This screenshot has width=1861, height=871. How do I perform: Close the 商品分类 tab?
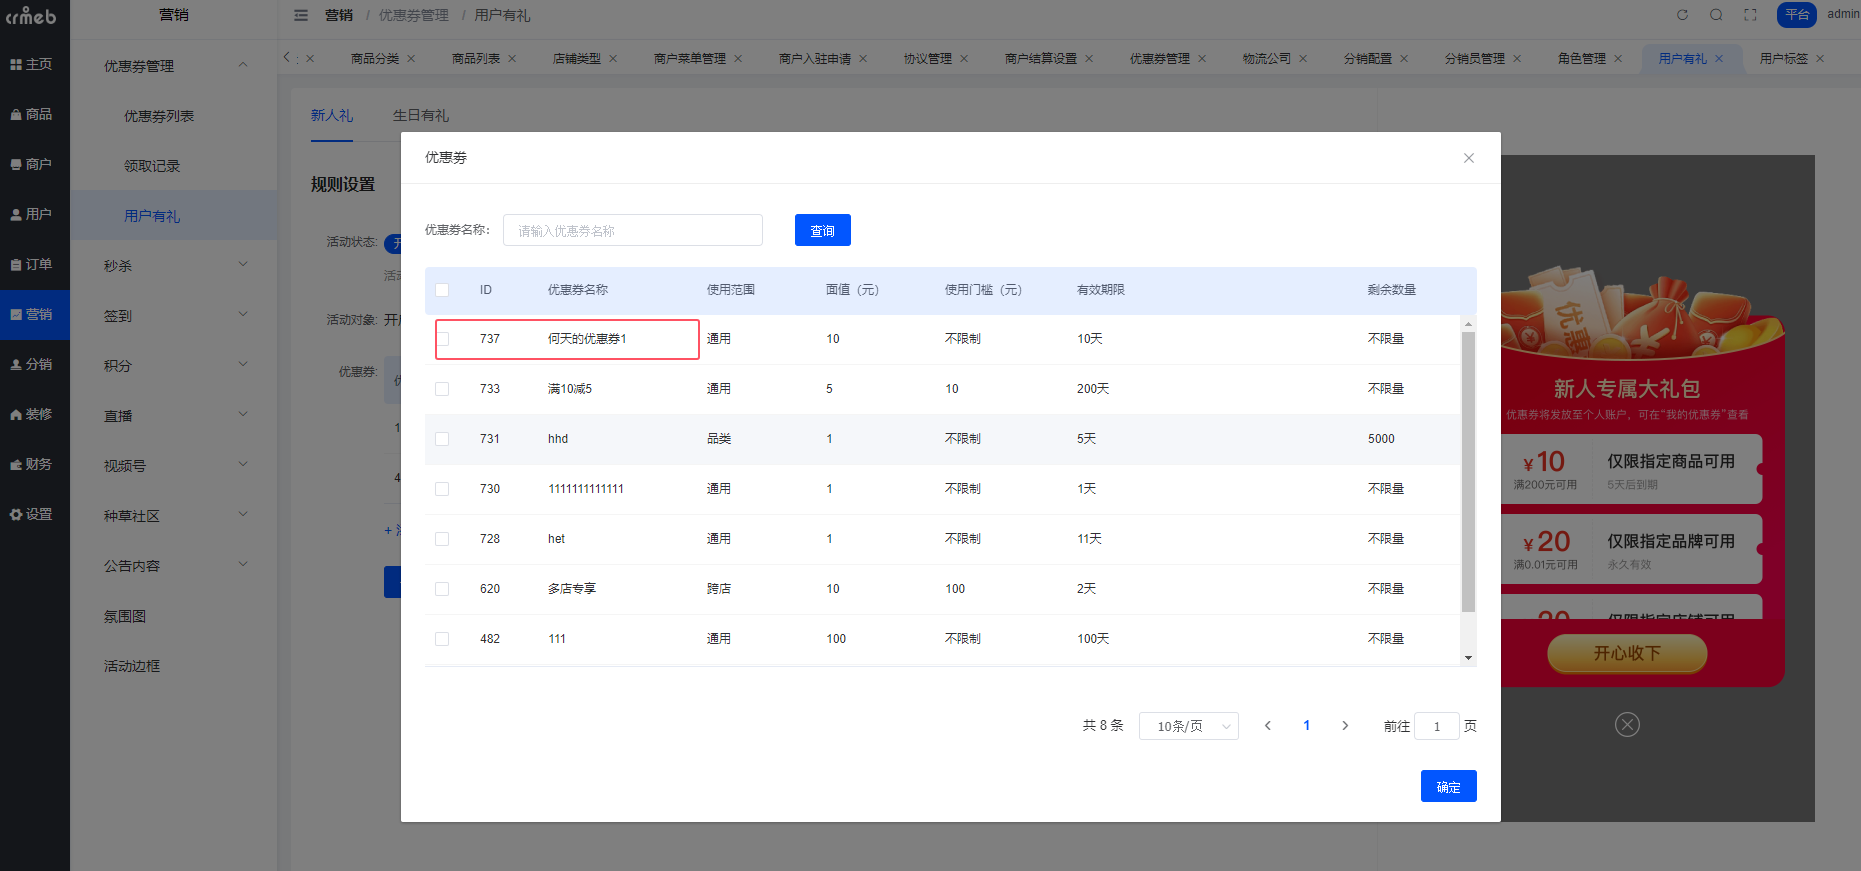pos(411,59)
